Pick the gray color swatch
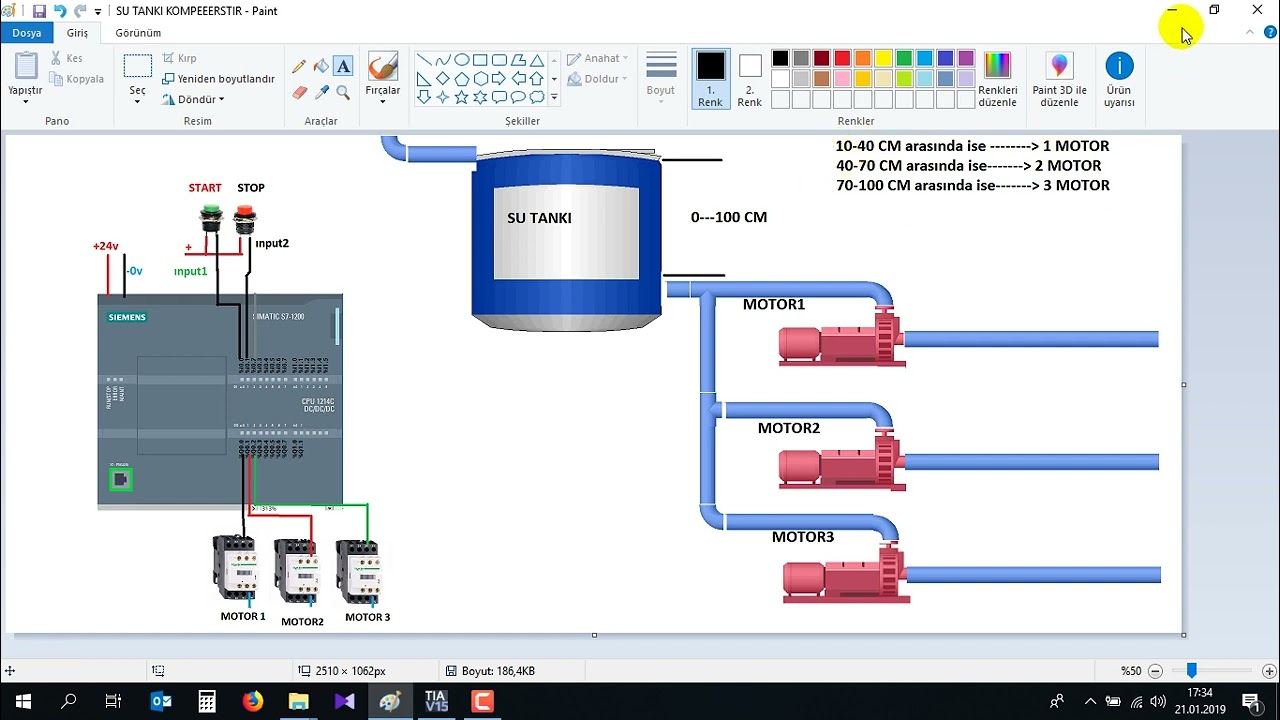The height and width of the screenshot is (720, 1280). pyautogui.click(x=801, y=58)
